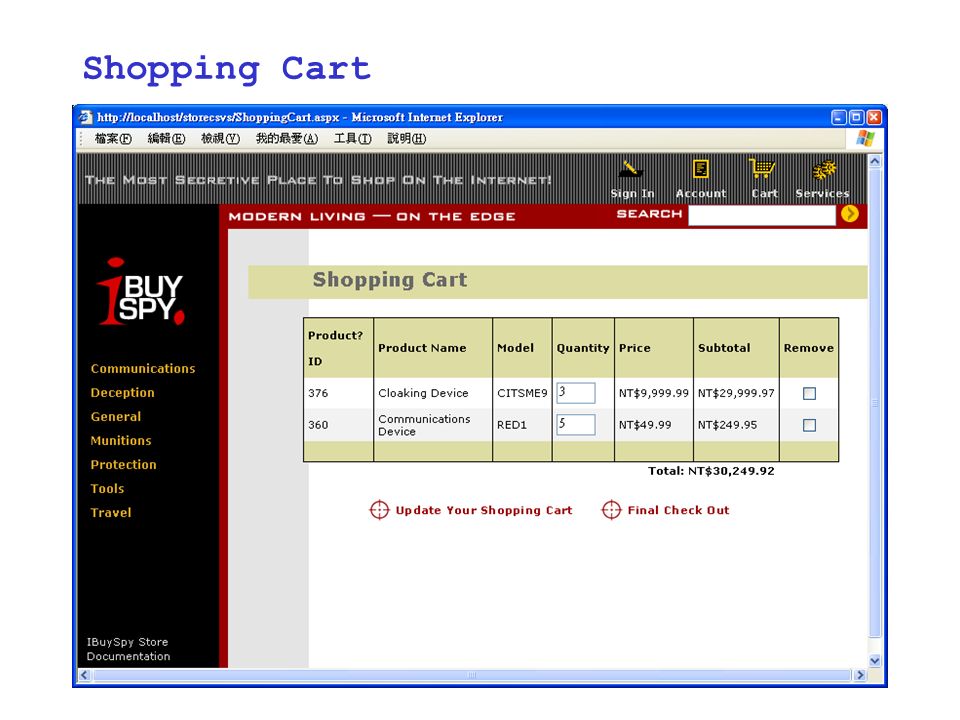Click the vertical scrollbar up arrow
The width and height of the screenshot is (960, 720).
click(x=875, y=162)
